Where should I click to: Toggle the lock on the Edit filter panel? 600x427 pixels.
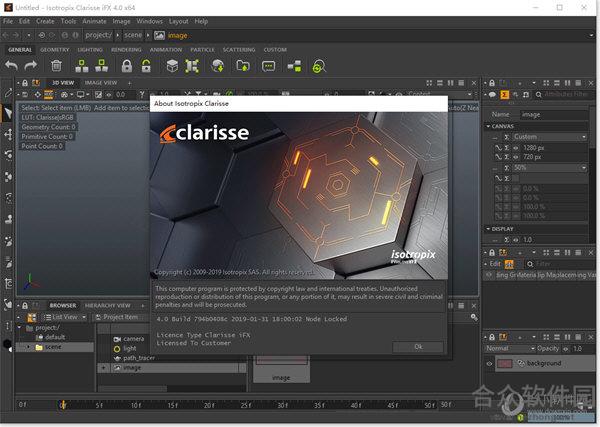(x=492, y=253)
